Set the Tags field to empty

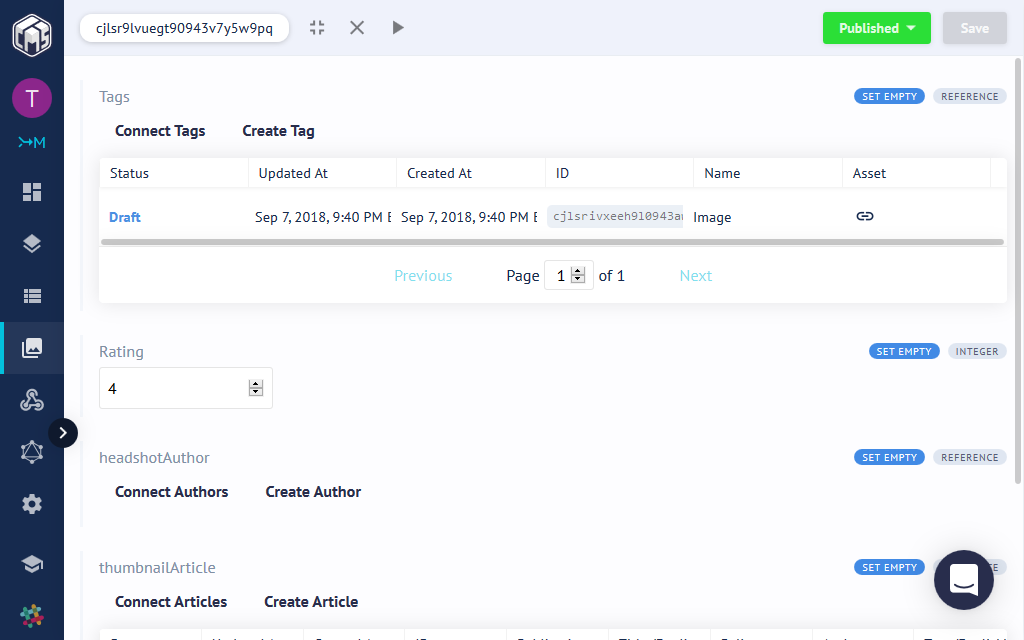[889, 97]
